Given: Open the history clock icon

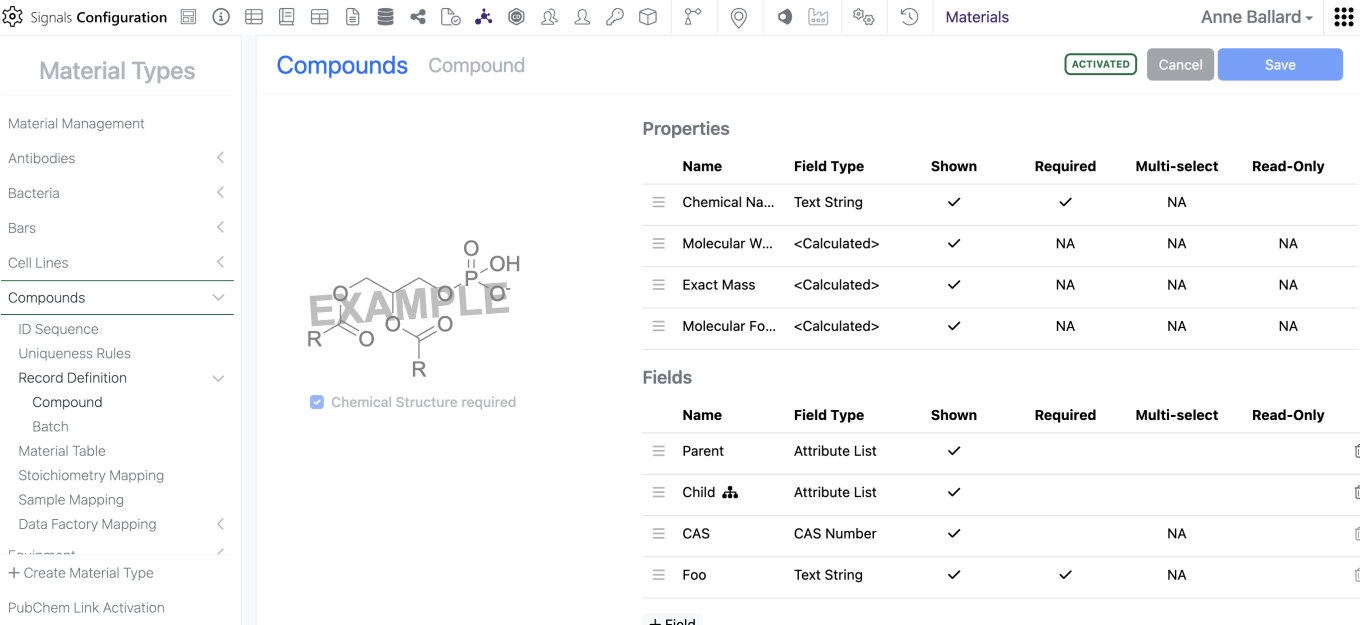Looking at the screenshot, I should click(909, 17).
